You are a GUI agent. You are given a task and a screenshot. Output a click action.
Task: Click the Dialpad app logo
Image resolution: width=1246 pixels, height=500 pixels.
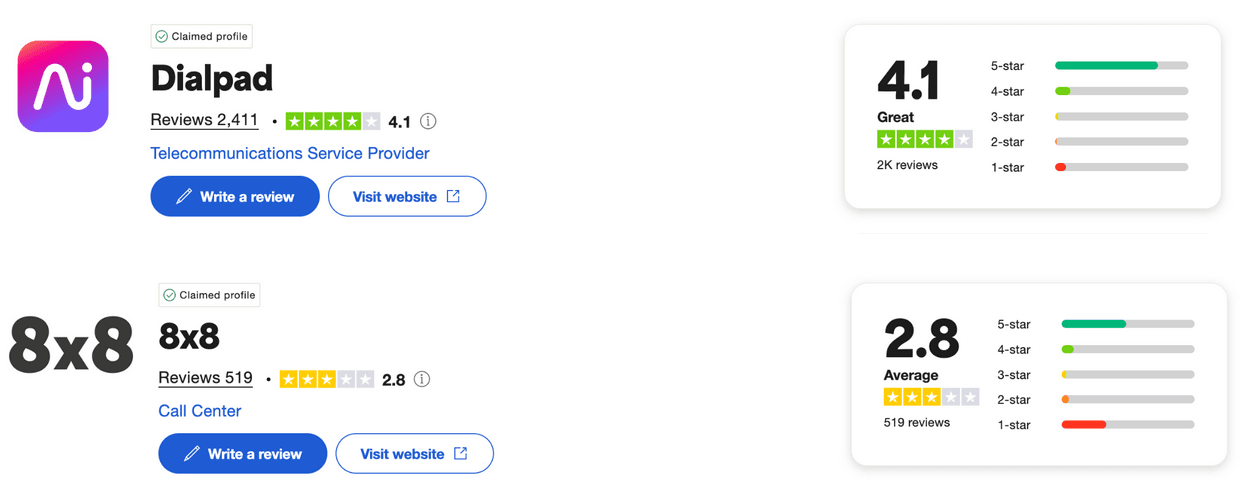63,86
